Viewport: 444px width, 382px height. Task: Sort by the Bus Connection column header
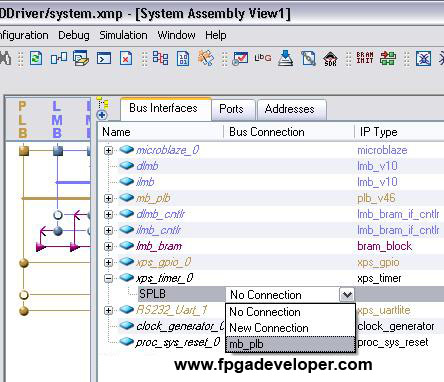click(x=289, y=132)
